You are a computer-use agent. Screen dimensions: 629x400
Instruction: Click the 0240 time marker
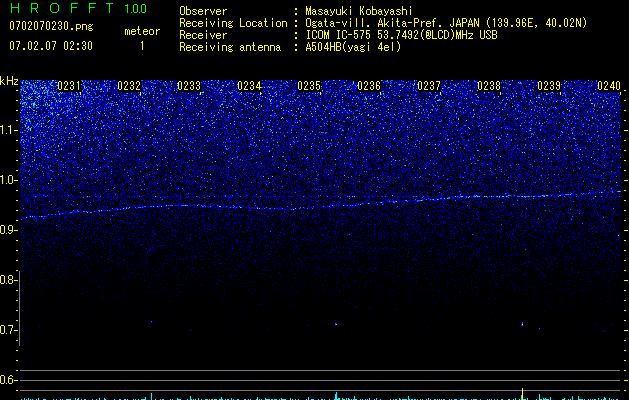(609, 86)
